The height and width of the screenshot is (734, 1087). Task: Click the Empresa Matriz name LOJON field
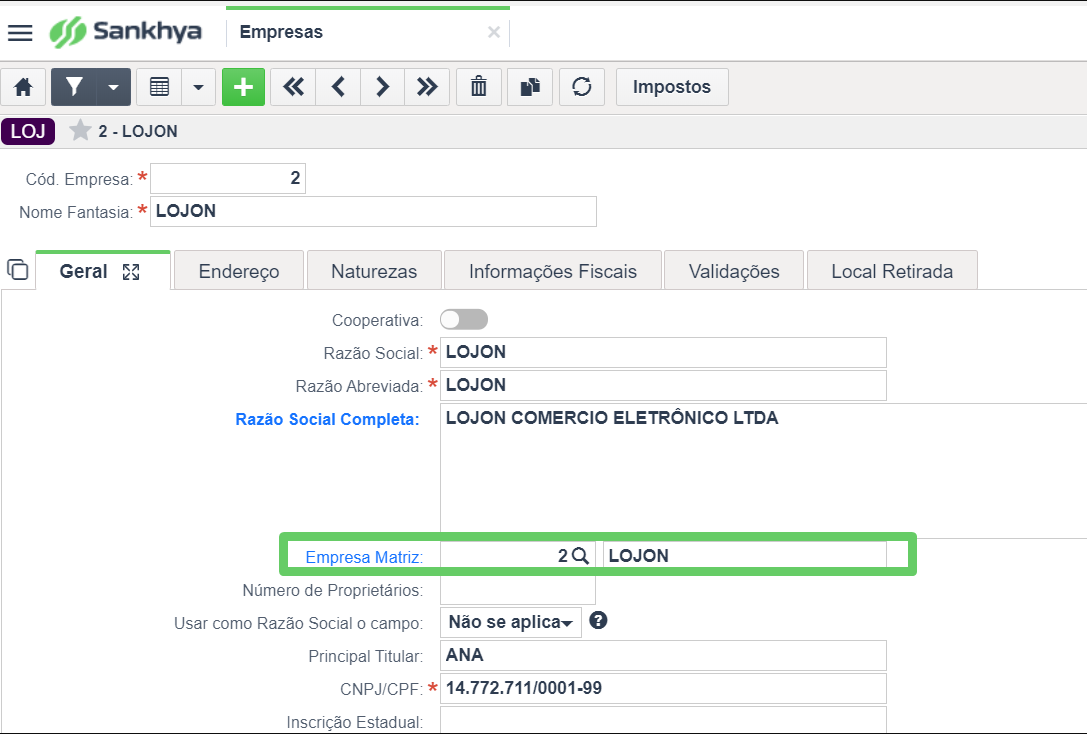(745, 556)
